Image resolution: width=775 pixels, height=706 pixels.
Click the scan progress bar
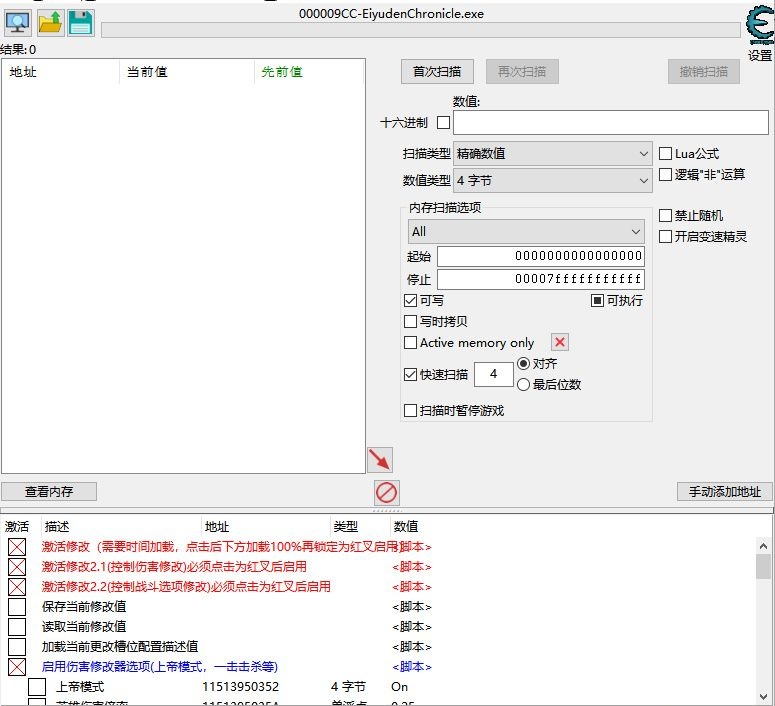421,30
